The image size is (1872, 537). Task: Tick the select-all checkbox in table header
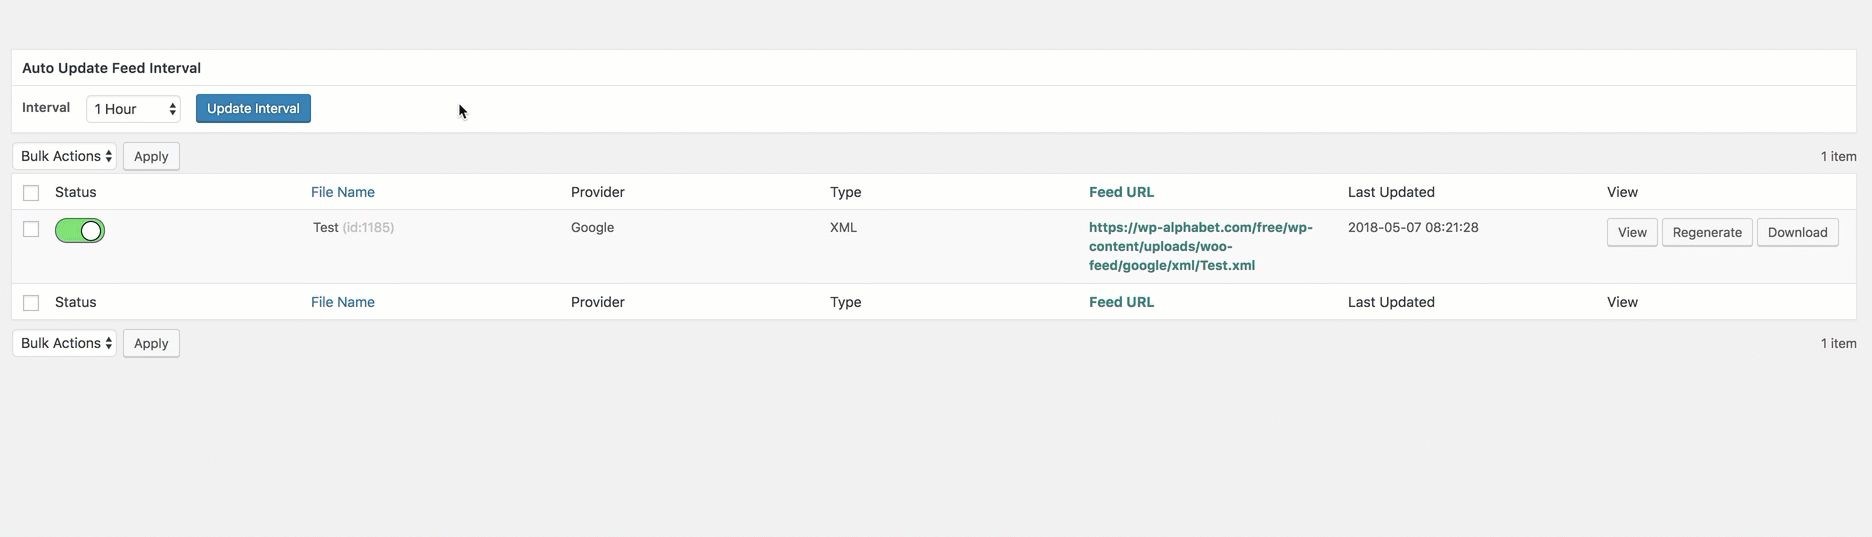[x=31, y=193]
